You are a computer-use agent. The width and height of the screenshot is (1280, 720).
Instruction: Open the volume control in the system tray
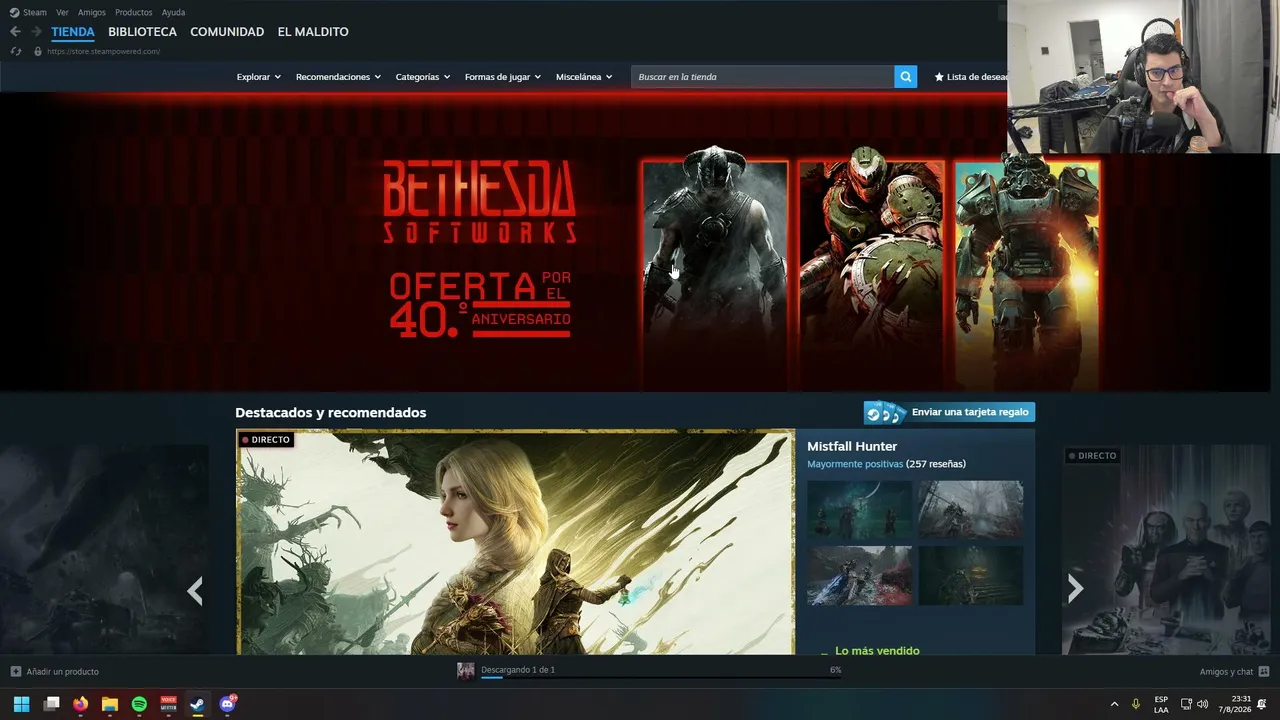(x=1202, y=704)
